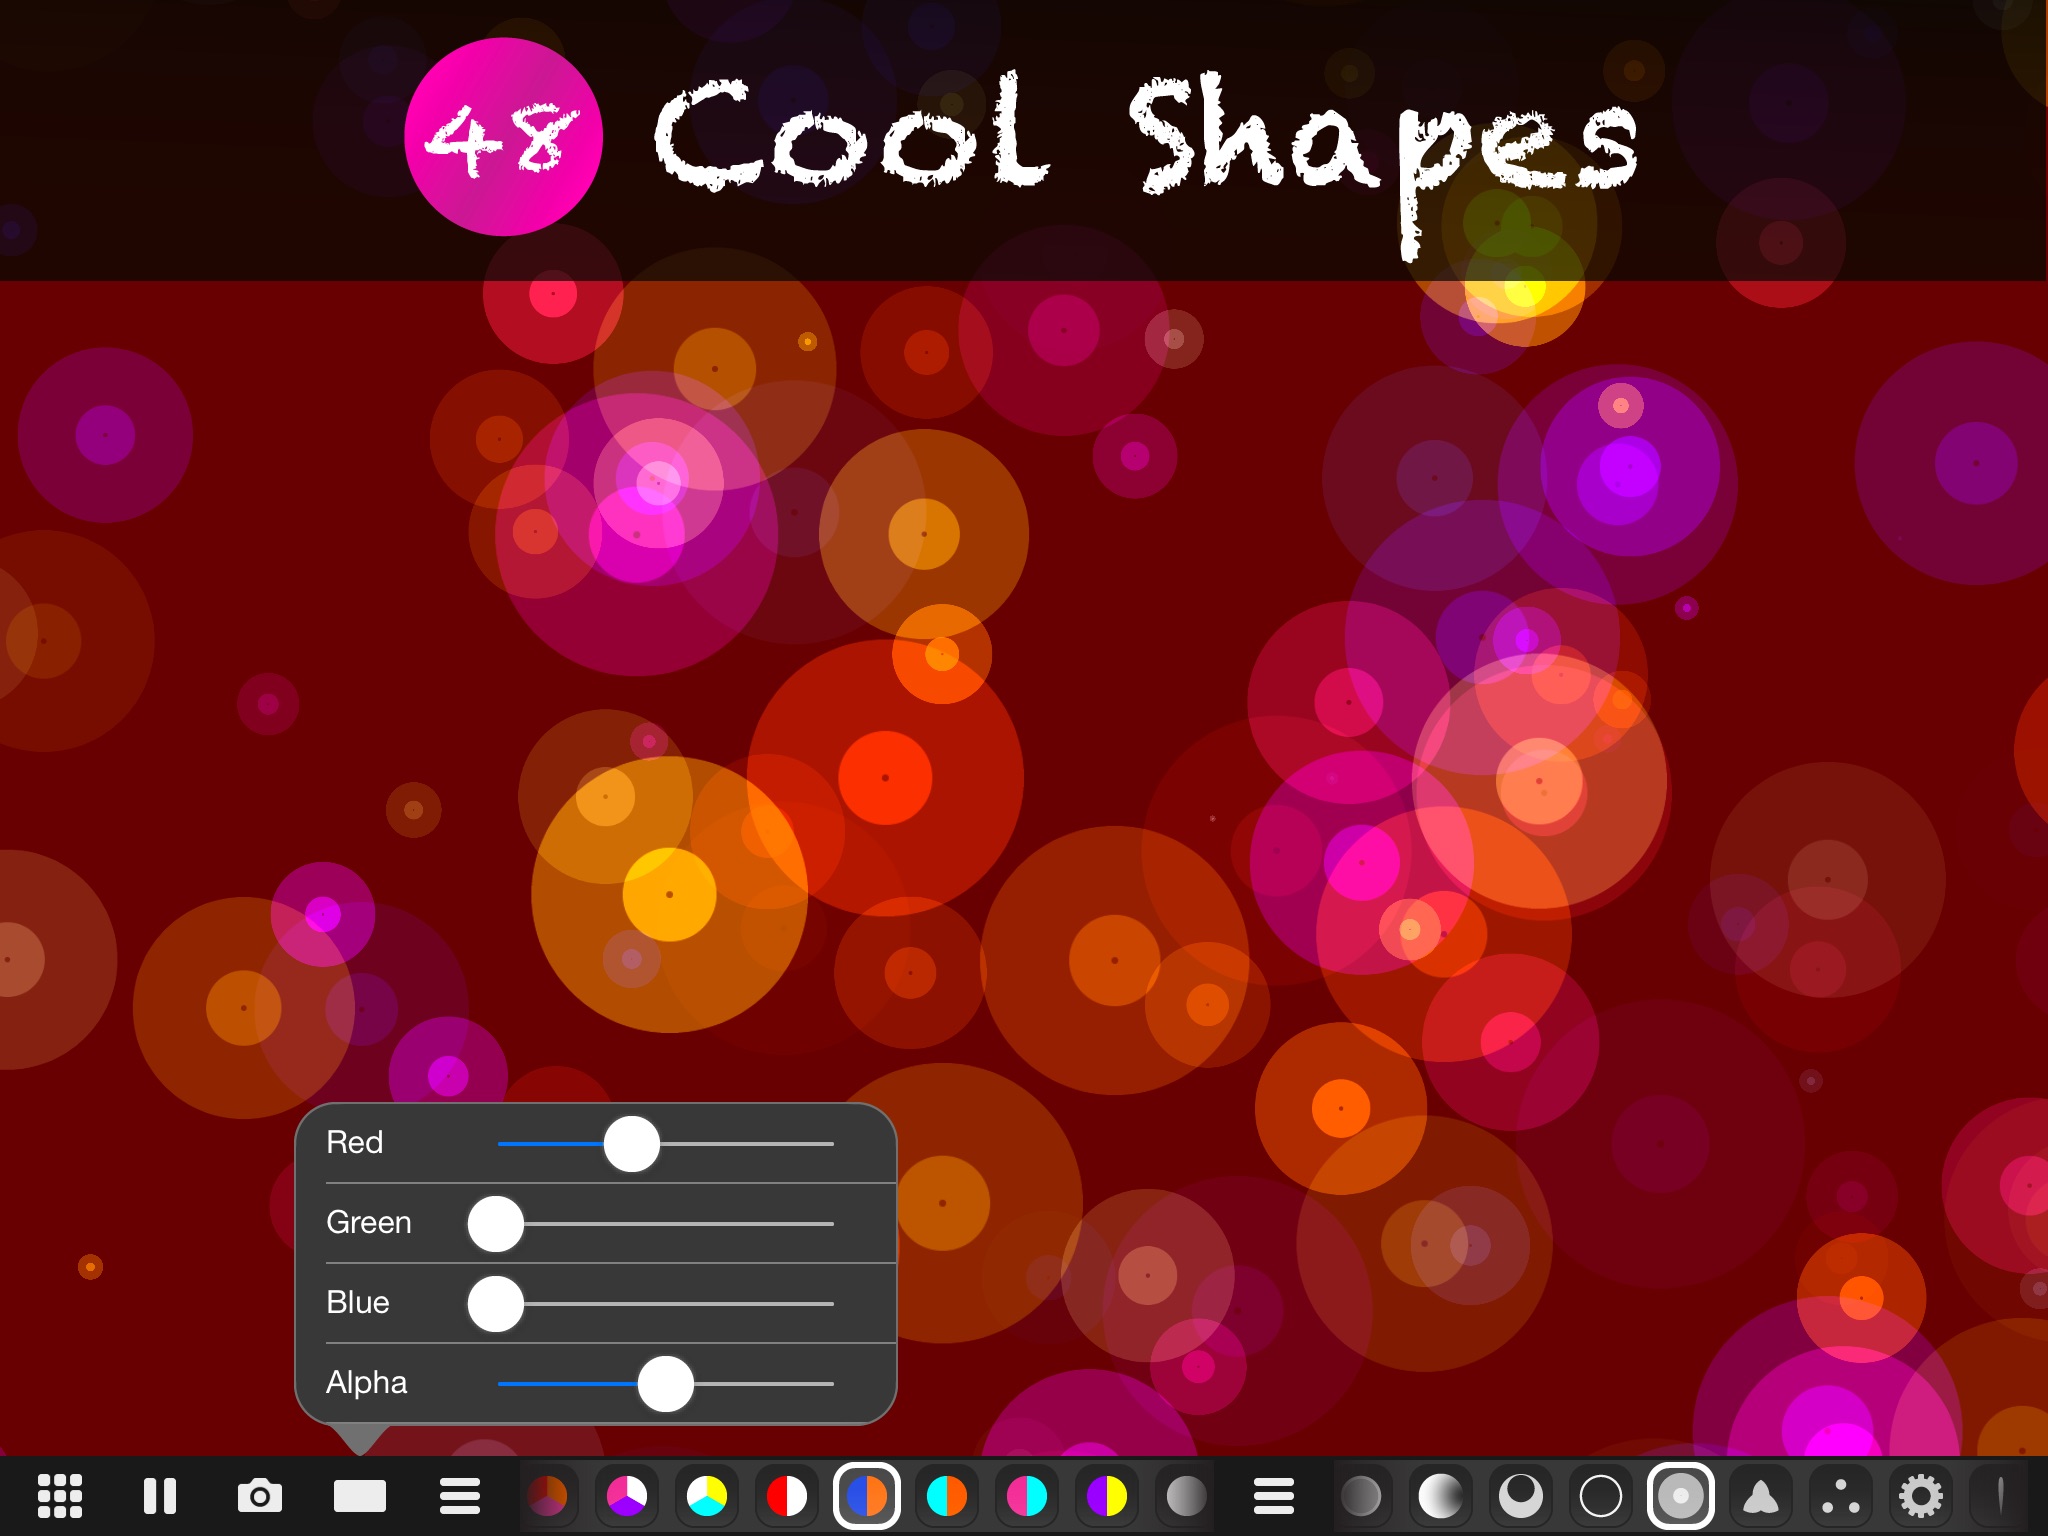The height and width of the screenshot is (1536, 2048).
Task: Pause the animation
Action: pyautogui.click(x=160, y=1496)
